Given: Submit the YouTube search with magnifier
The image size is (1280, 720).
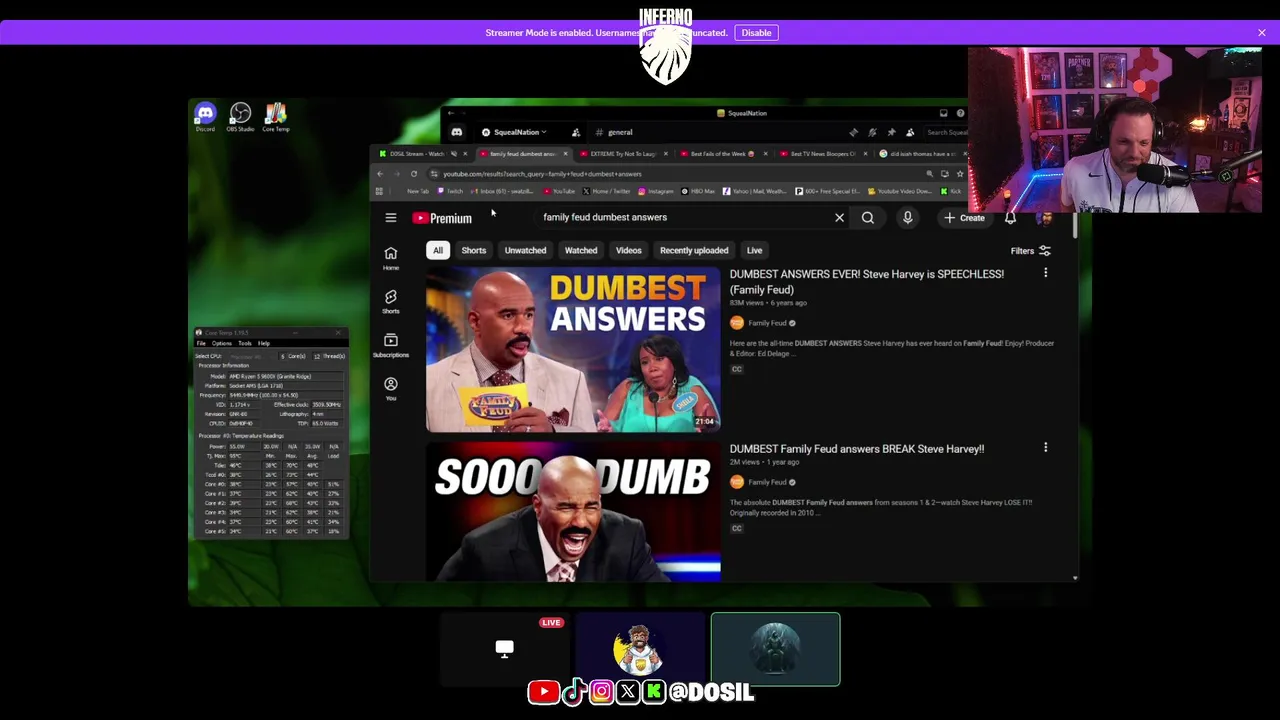Looking at the screenshot, I should pyautogui.click(x=868, y=218).
